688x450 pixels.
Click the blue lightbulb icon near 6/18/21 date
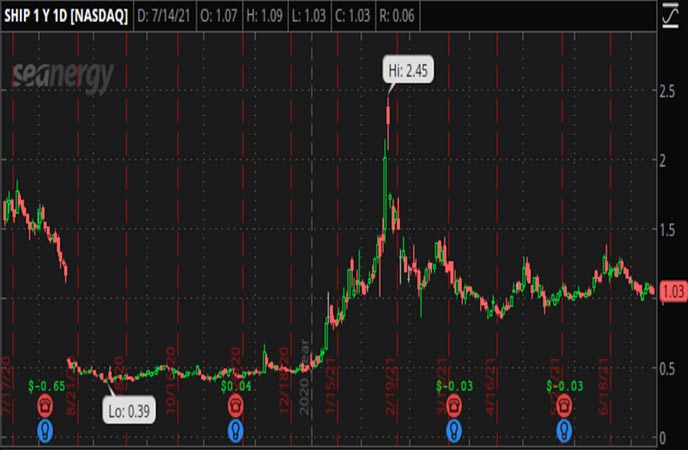coord(564,431)
